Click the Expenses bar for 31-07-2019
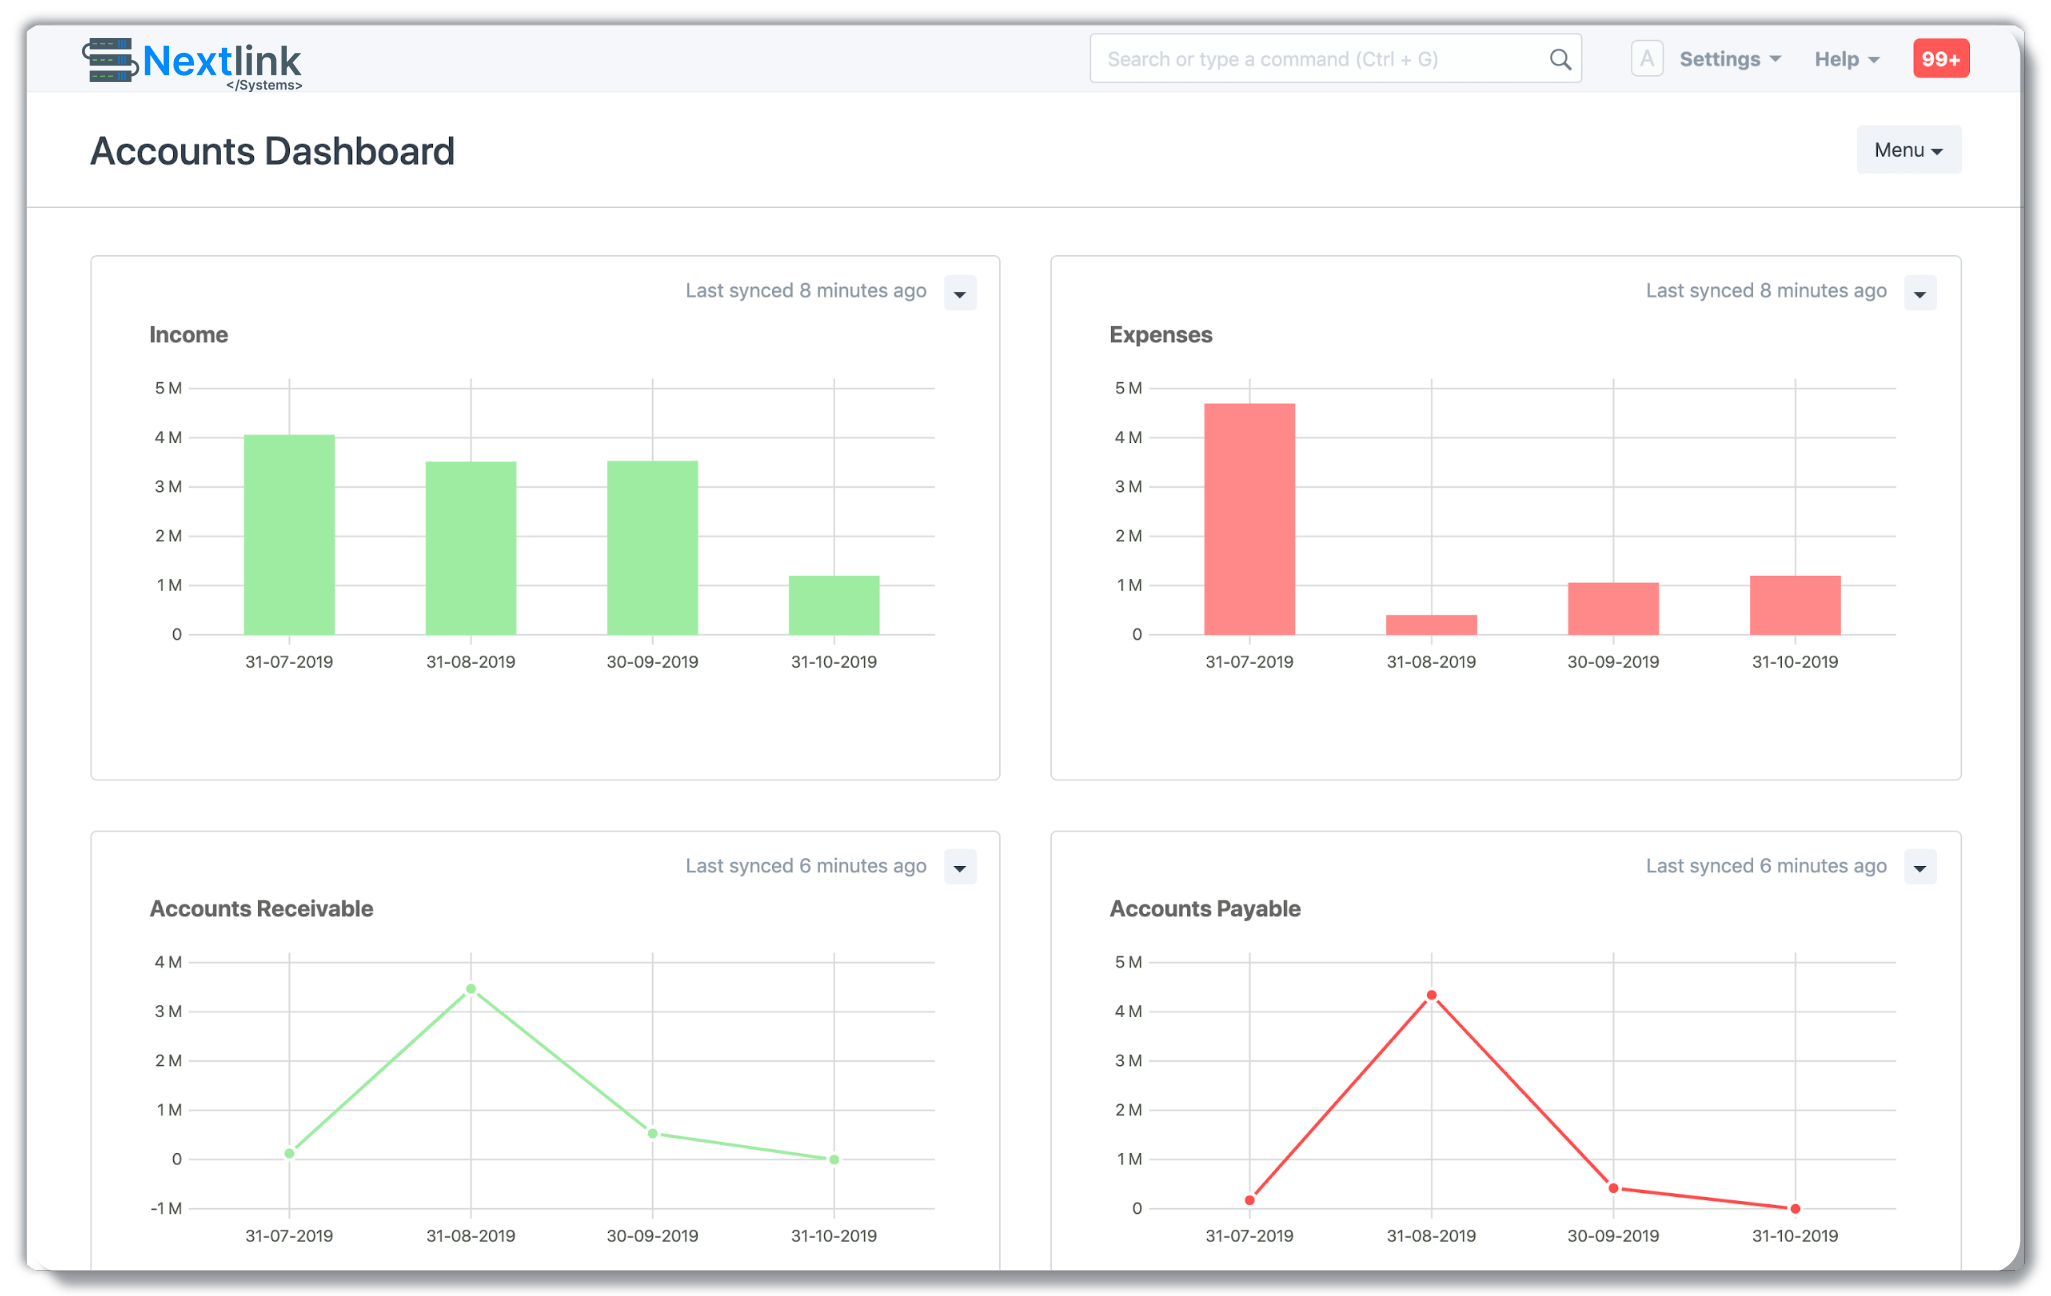Image resolution: width=2051 pixels, height=1296 pixels. [x=1249, y=520]
